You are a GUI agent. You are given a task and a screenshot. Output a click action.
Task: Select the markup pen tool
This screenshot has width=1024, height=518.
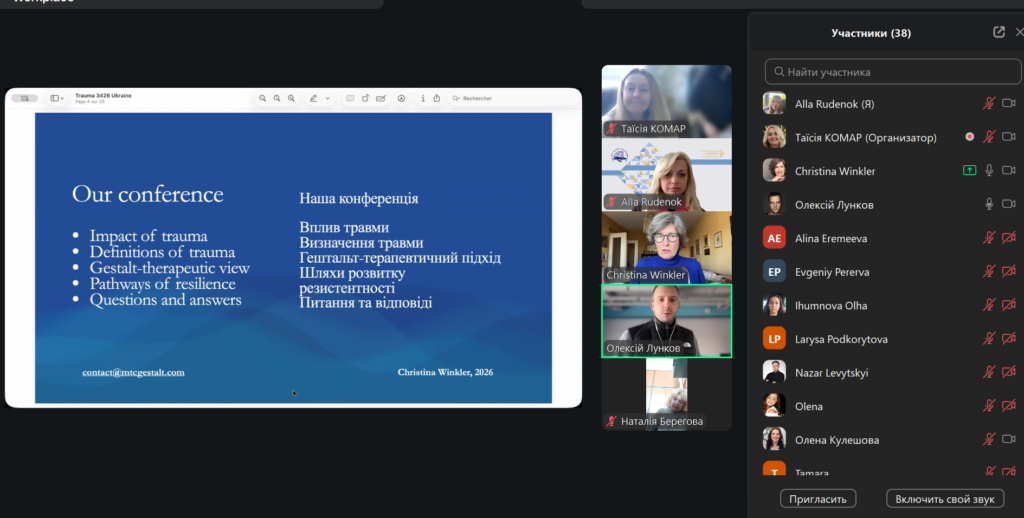pyautogui.click(x=314, y=98)
